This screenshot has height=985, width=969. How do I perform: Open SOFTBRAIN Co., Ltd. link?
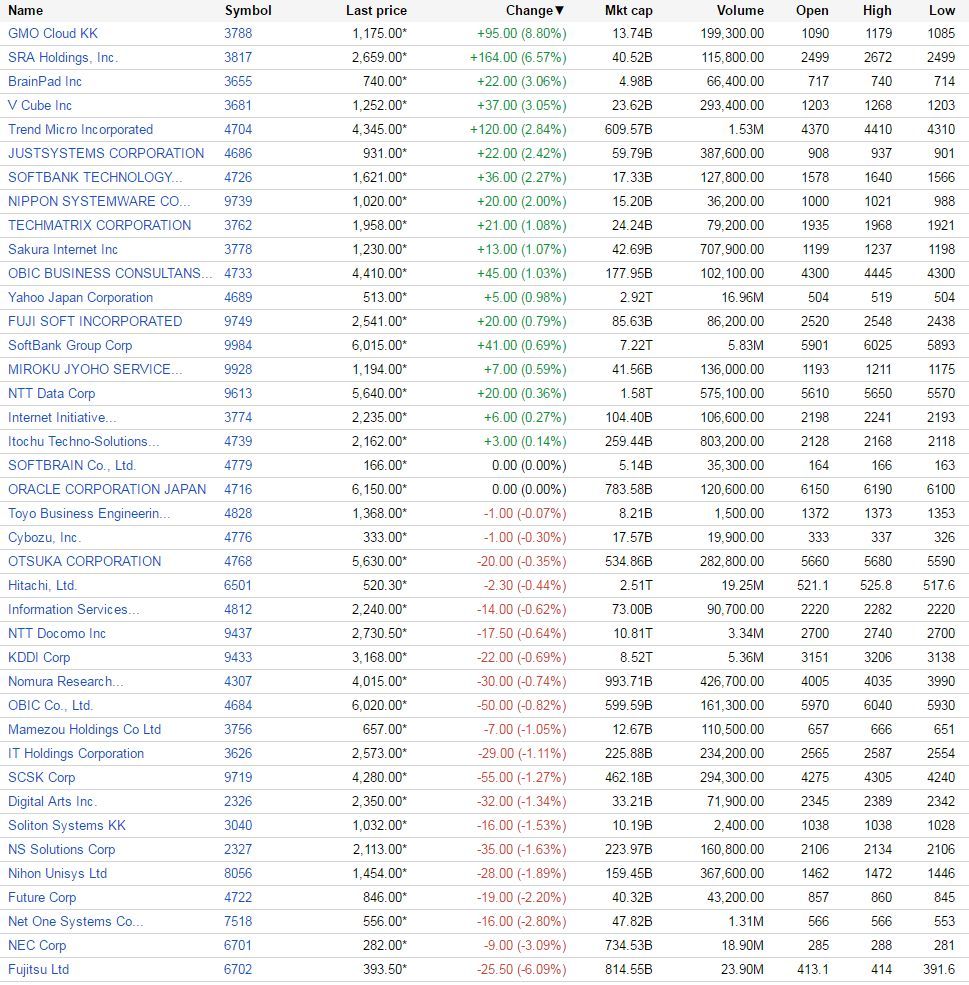pos(72,465)
